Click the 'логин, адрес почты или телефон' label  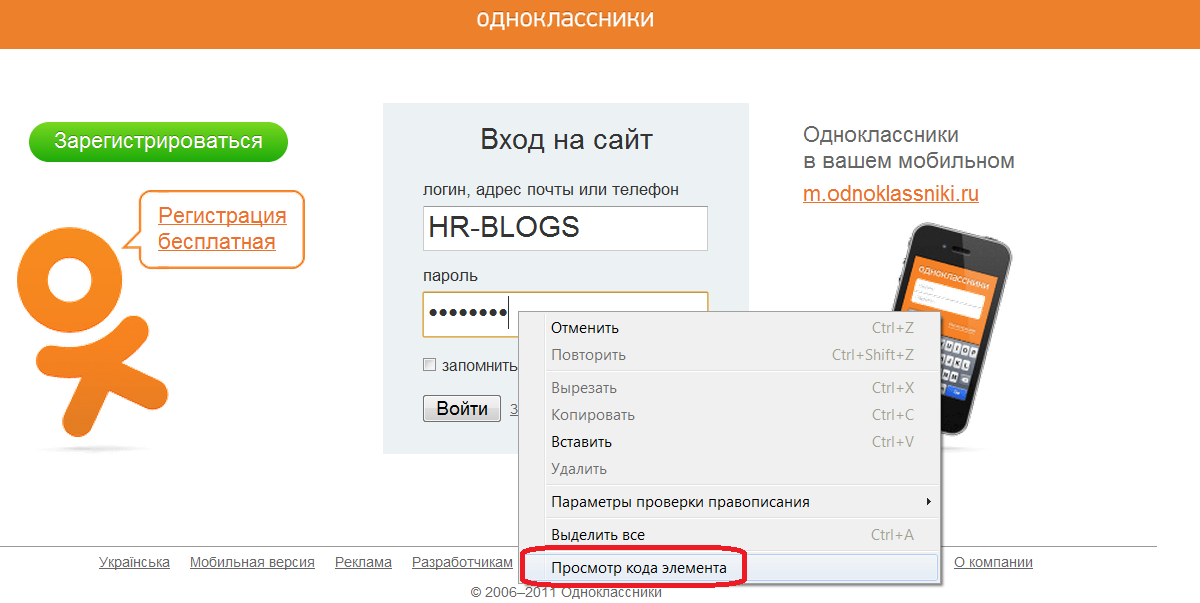click(551, 189)
